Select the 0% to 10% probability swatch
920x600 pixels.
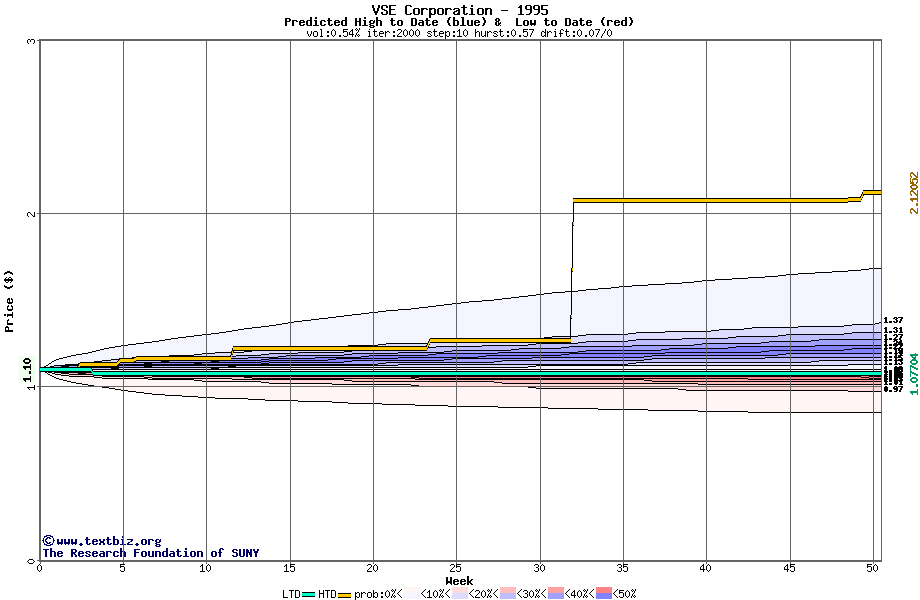(x=412, y=593)
